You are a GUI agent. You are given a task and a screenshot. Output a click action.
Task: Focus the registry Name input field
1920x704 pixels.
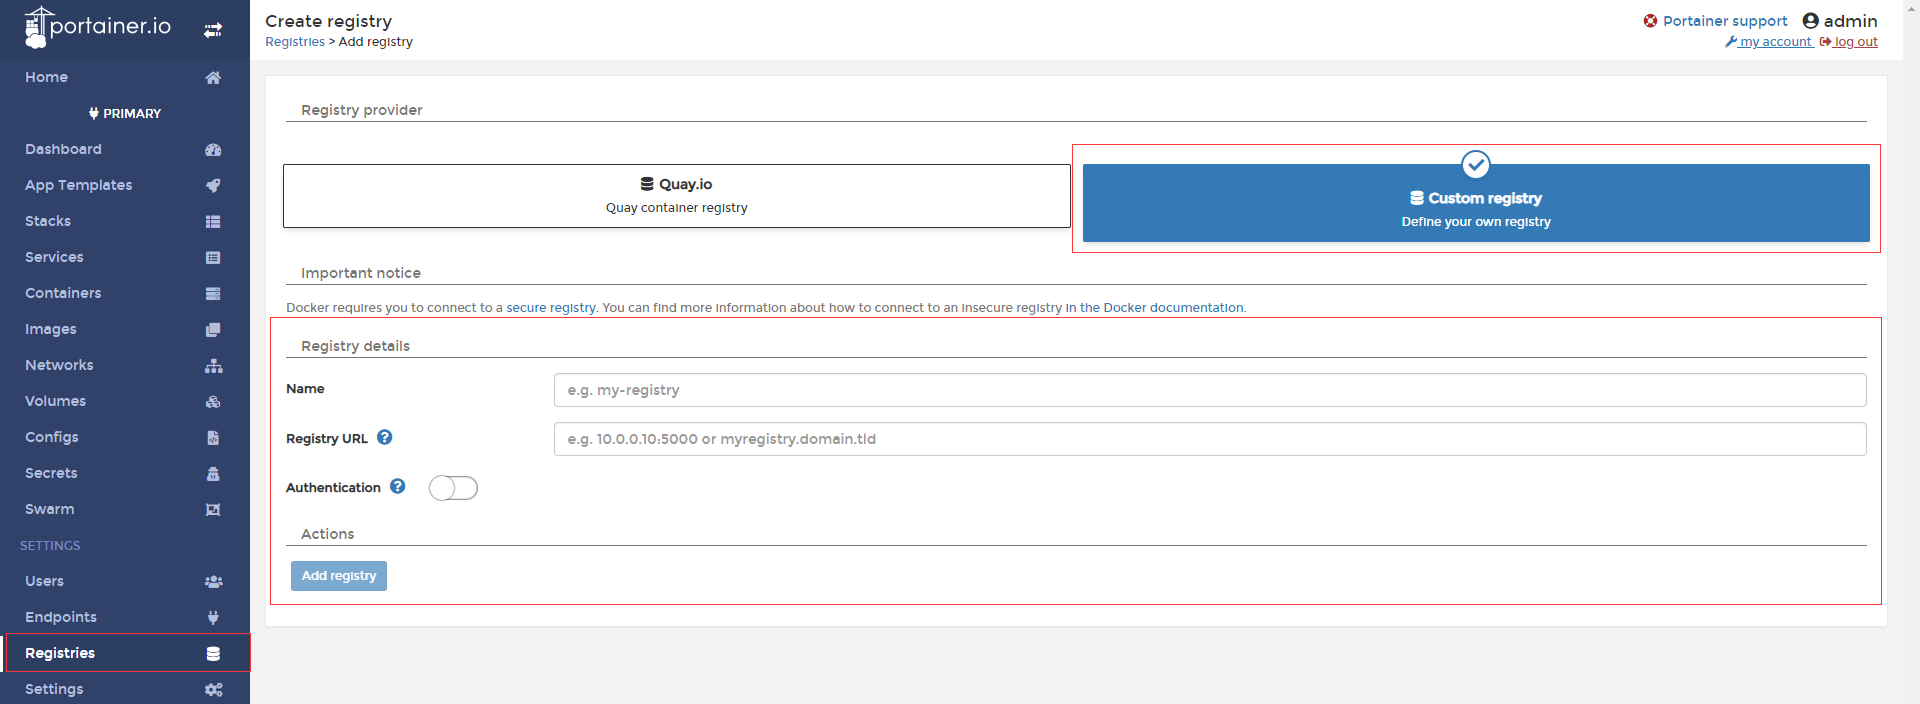(x=1210, y=390)
